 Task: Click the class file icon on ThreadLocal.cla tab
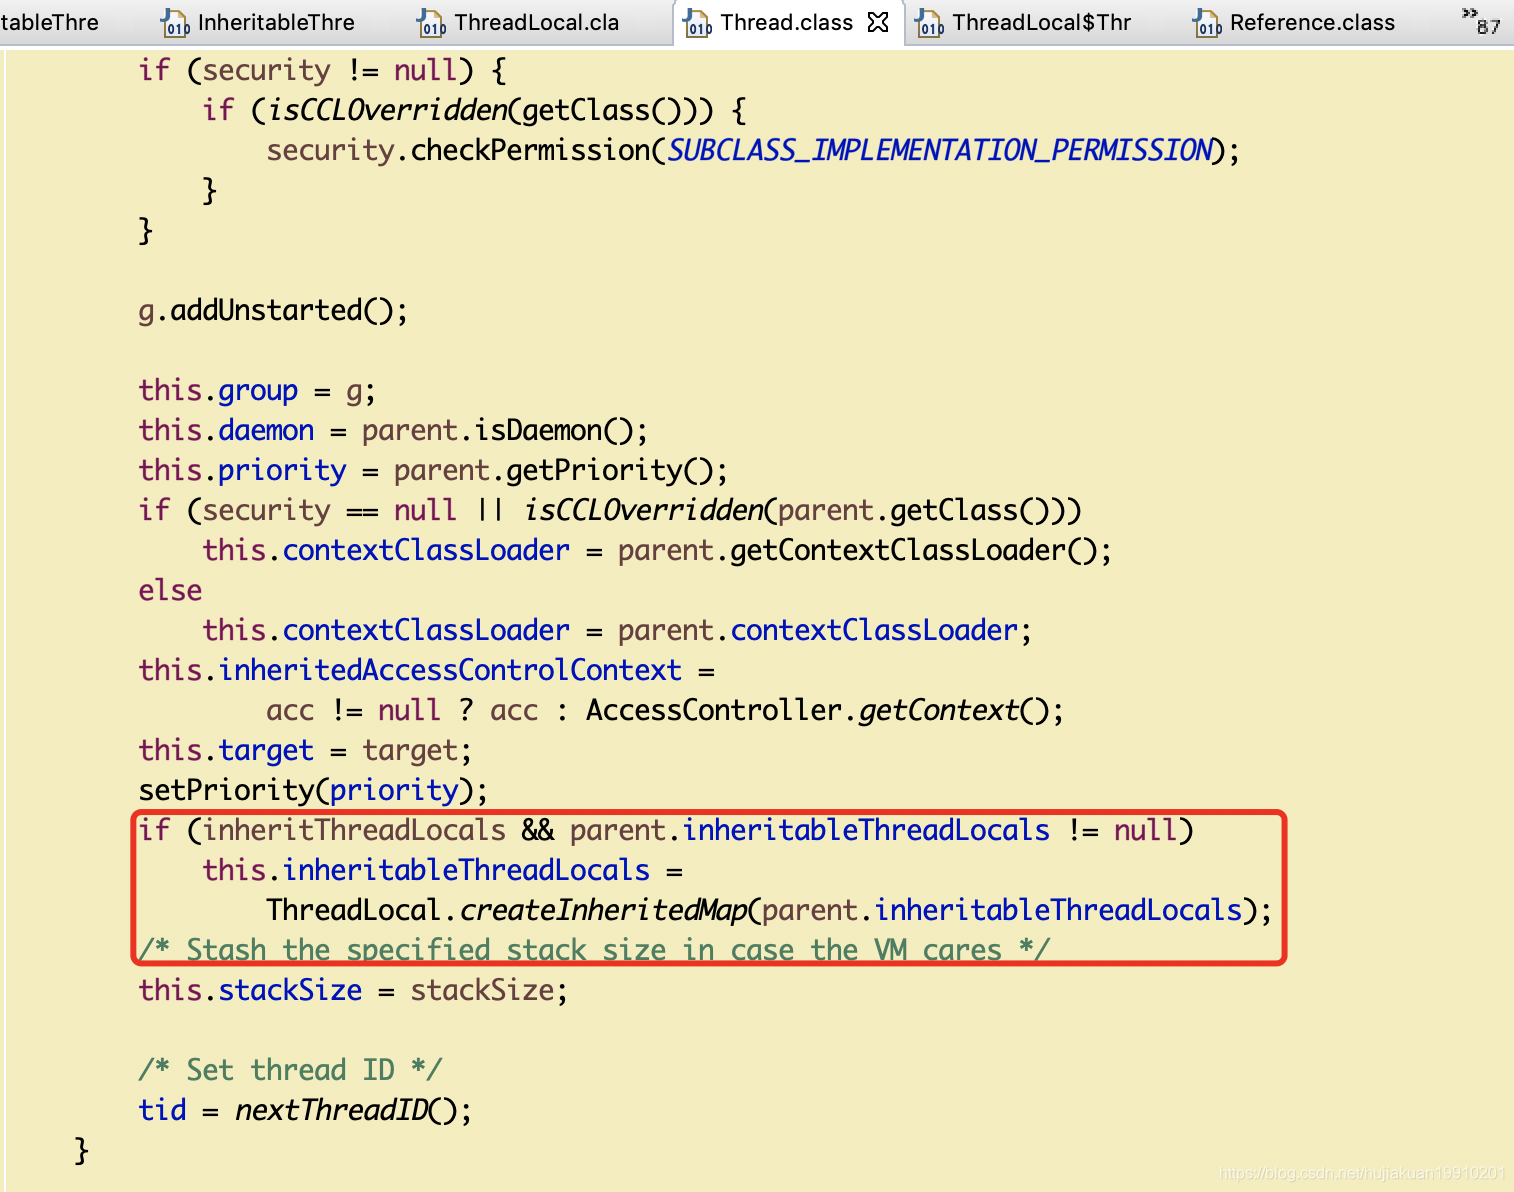coord(432,22)
